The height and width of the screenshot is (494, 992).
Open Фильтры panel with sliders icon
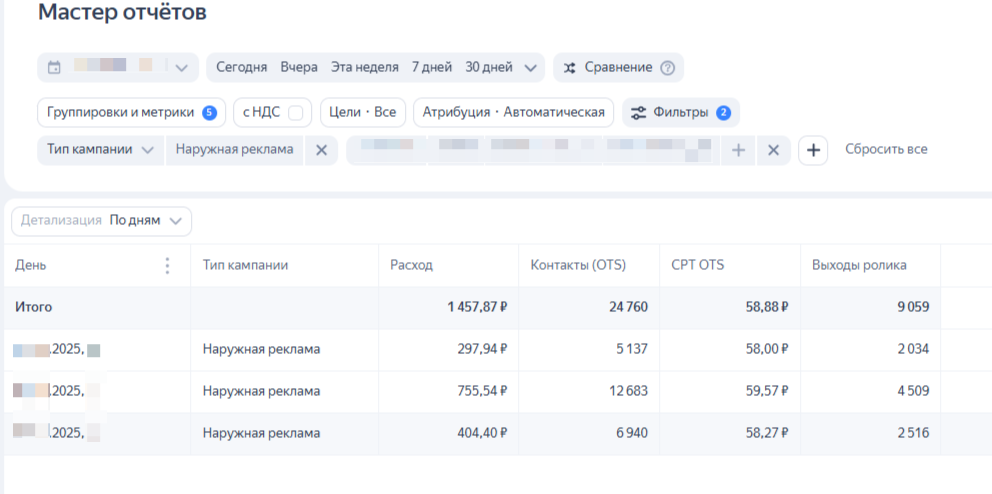point(680,112)
